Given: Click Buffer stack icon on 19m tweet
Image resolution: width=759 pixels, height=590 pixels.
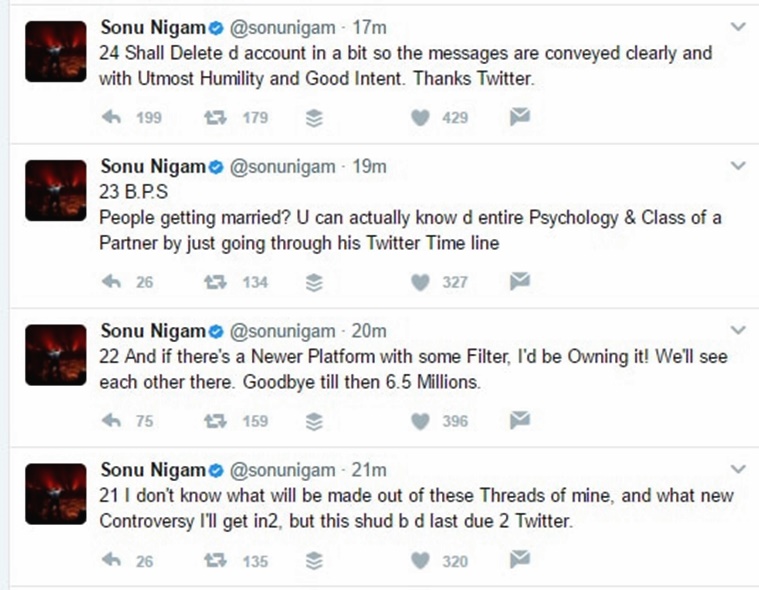Looking at the screenshot, I should [314, 283].
